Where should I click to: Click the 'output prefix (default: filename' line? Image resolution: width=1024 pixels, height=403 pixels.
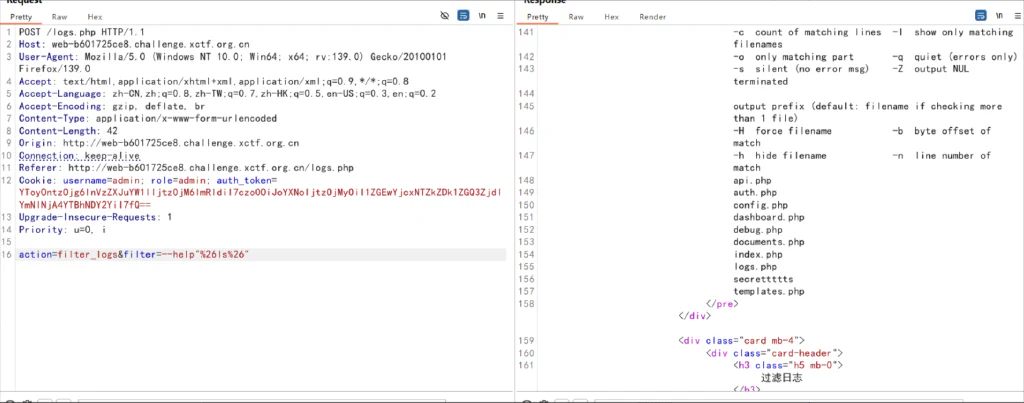[x=867, y=106]
